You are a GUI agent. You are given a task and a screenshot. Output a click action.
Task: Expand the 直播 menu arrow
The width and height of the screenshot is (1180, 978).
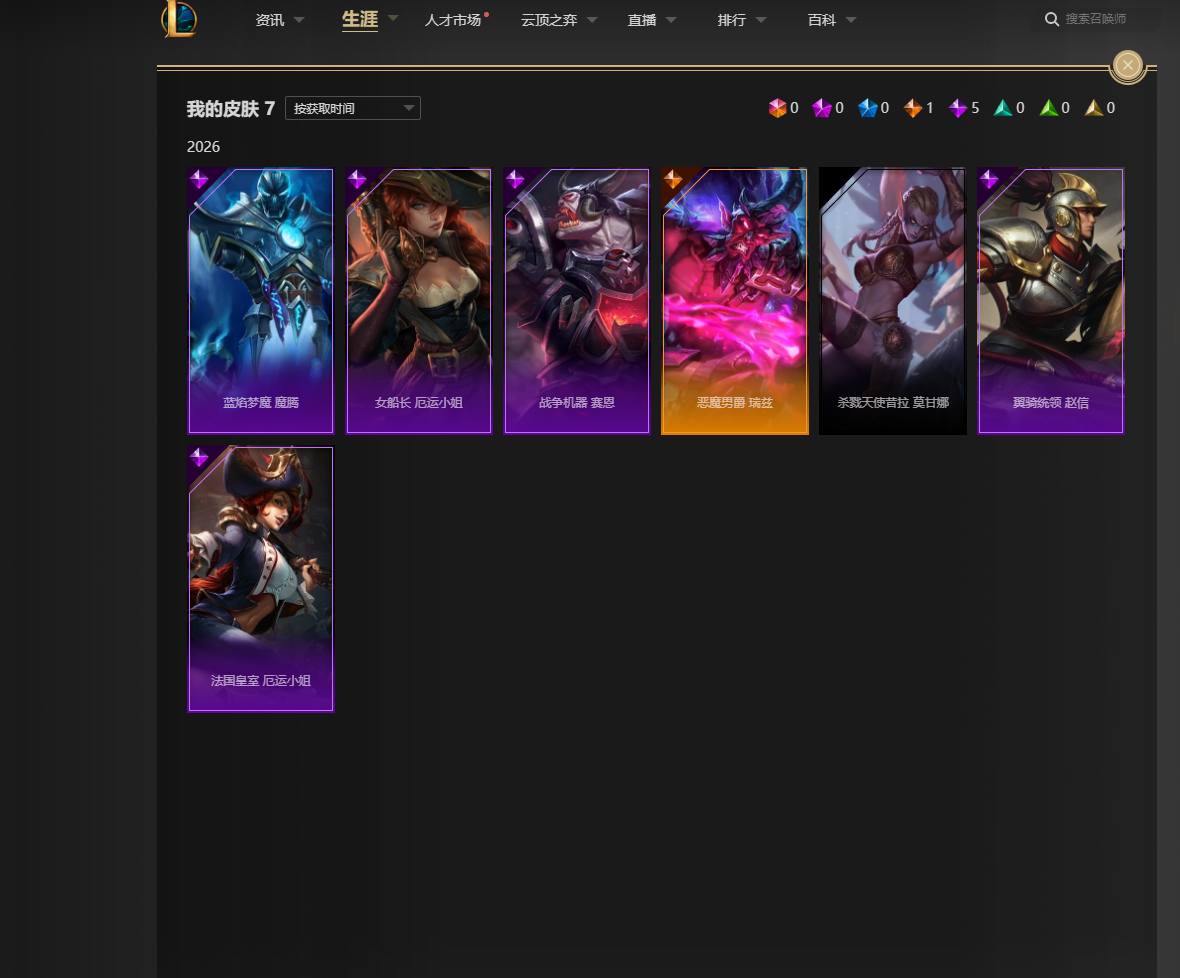671,20
